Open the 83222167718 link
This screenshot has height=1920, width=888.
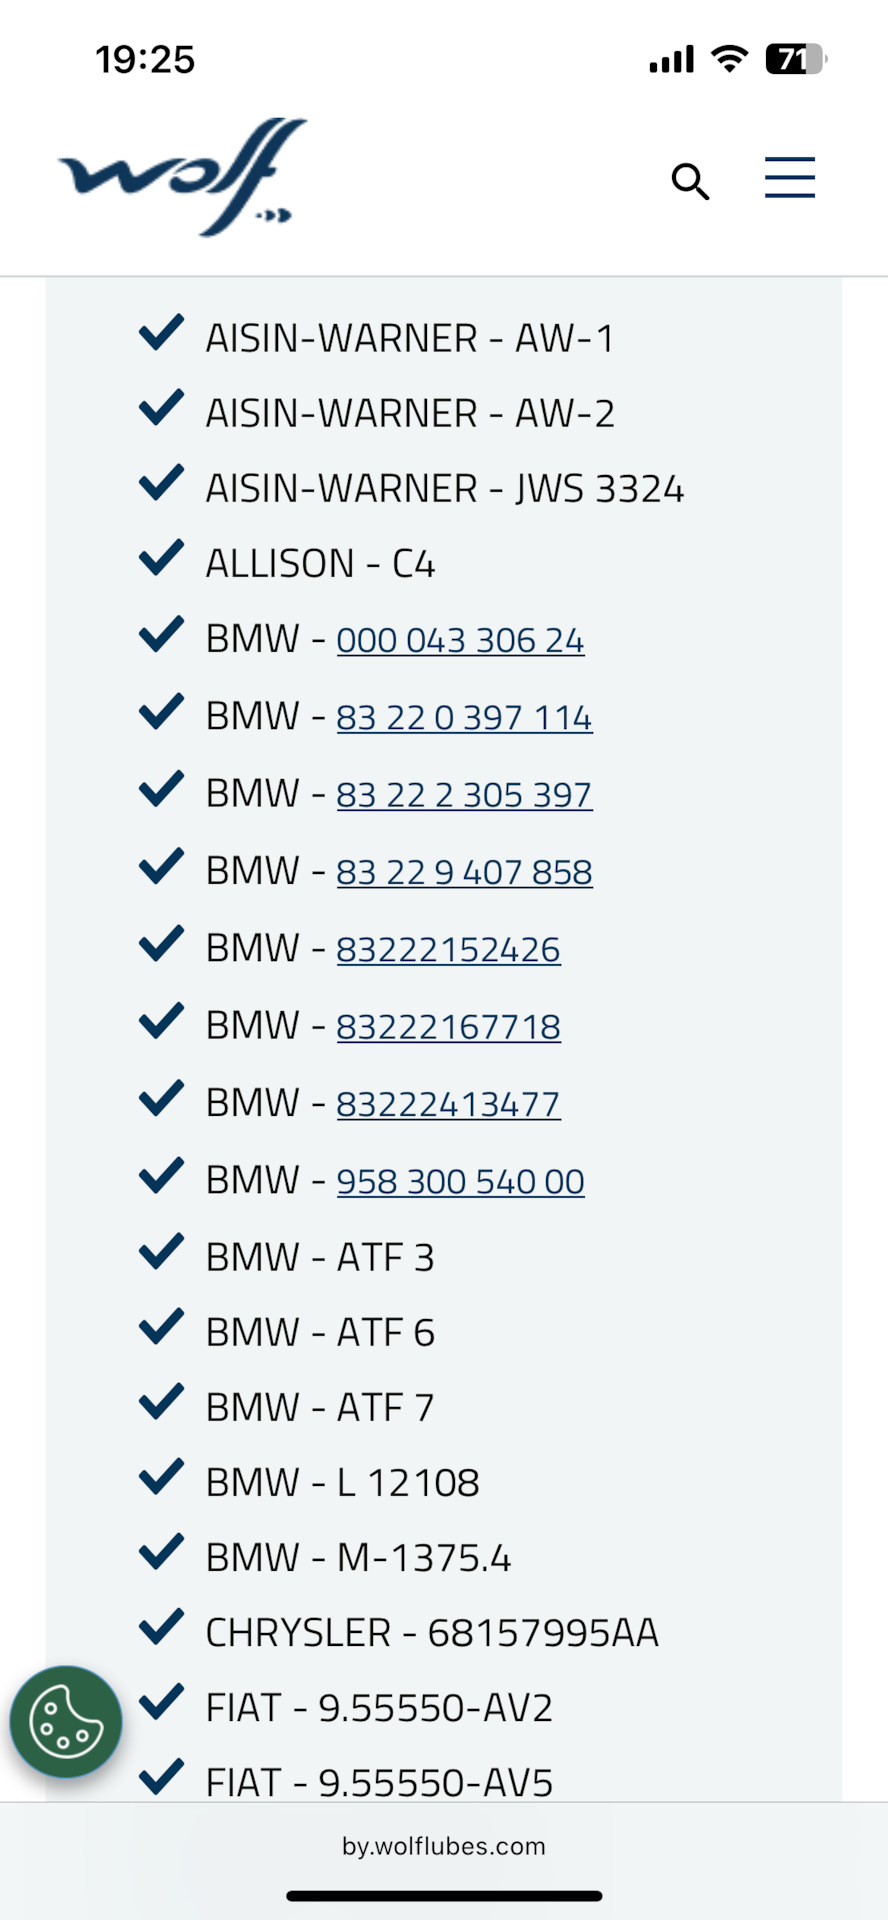[x=448, y=1027]
